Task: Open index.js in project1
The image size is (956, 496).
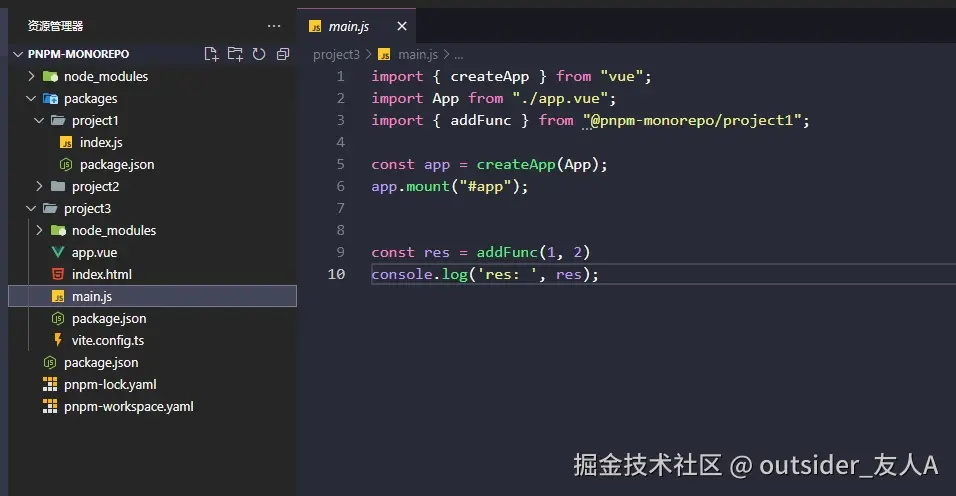Action: pyautogui.click(x=101, y=143)
